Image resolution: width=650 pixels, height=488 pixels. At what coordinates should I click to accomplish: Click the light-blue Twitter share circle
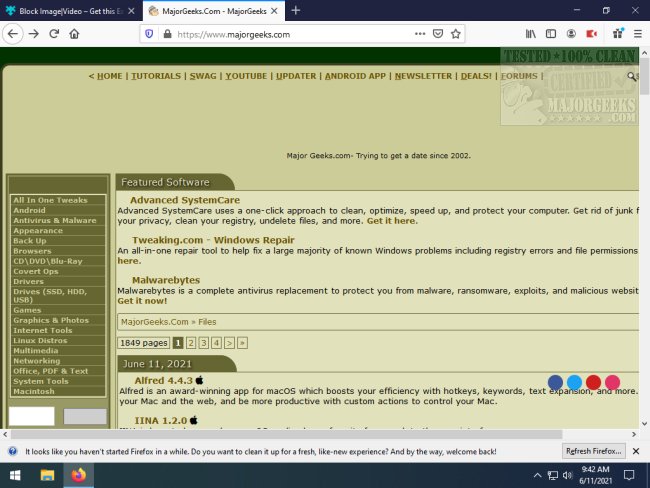point(574,382)
